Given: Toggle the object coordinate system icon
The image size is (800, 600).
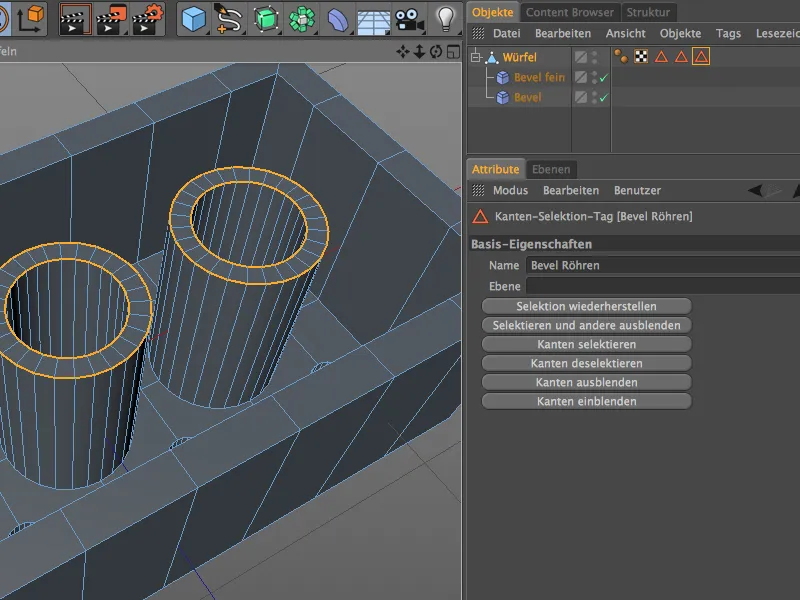Looking at the screenshot, I should (30, 19).
